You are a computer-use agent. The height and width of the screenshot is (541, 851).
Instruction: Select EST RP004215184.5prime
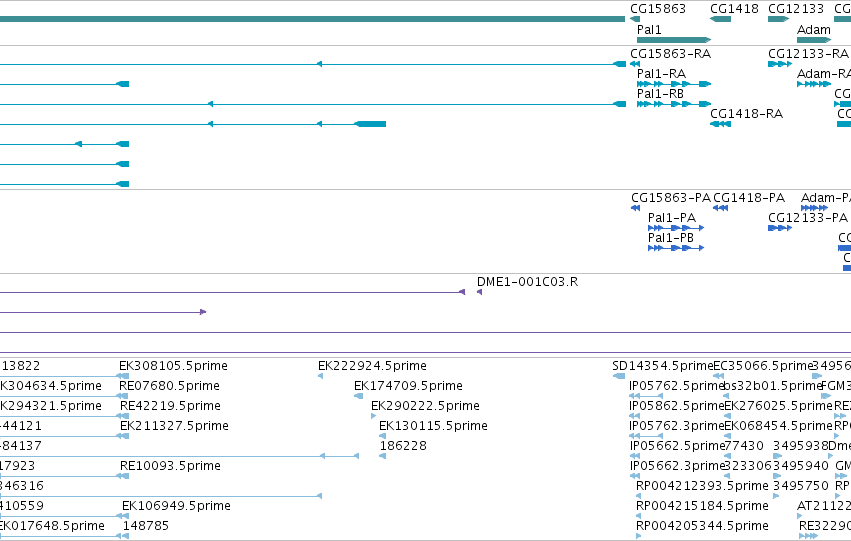702,506
